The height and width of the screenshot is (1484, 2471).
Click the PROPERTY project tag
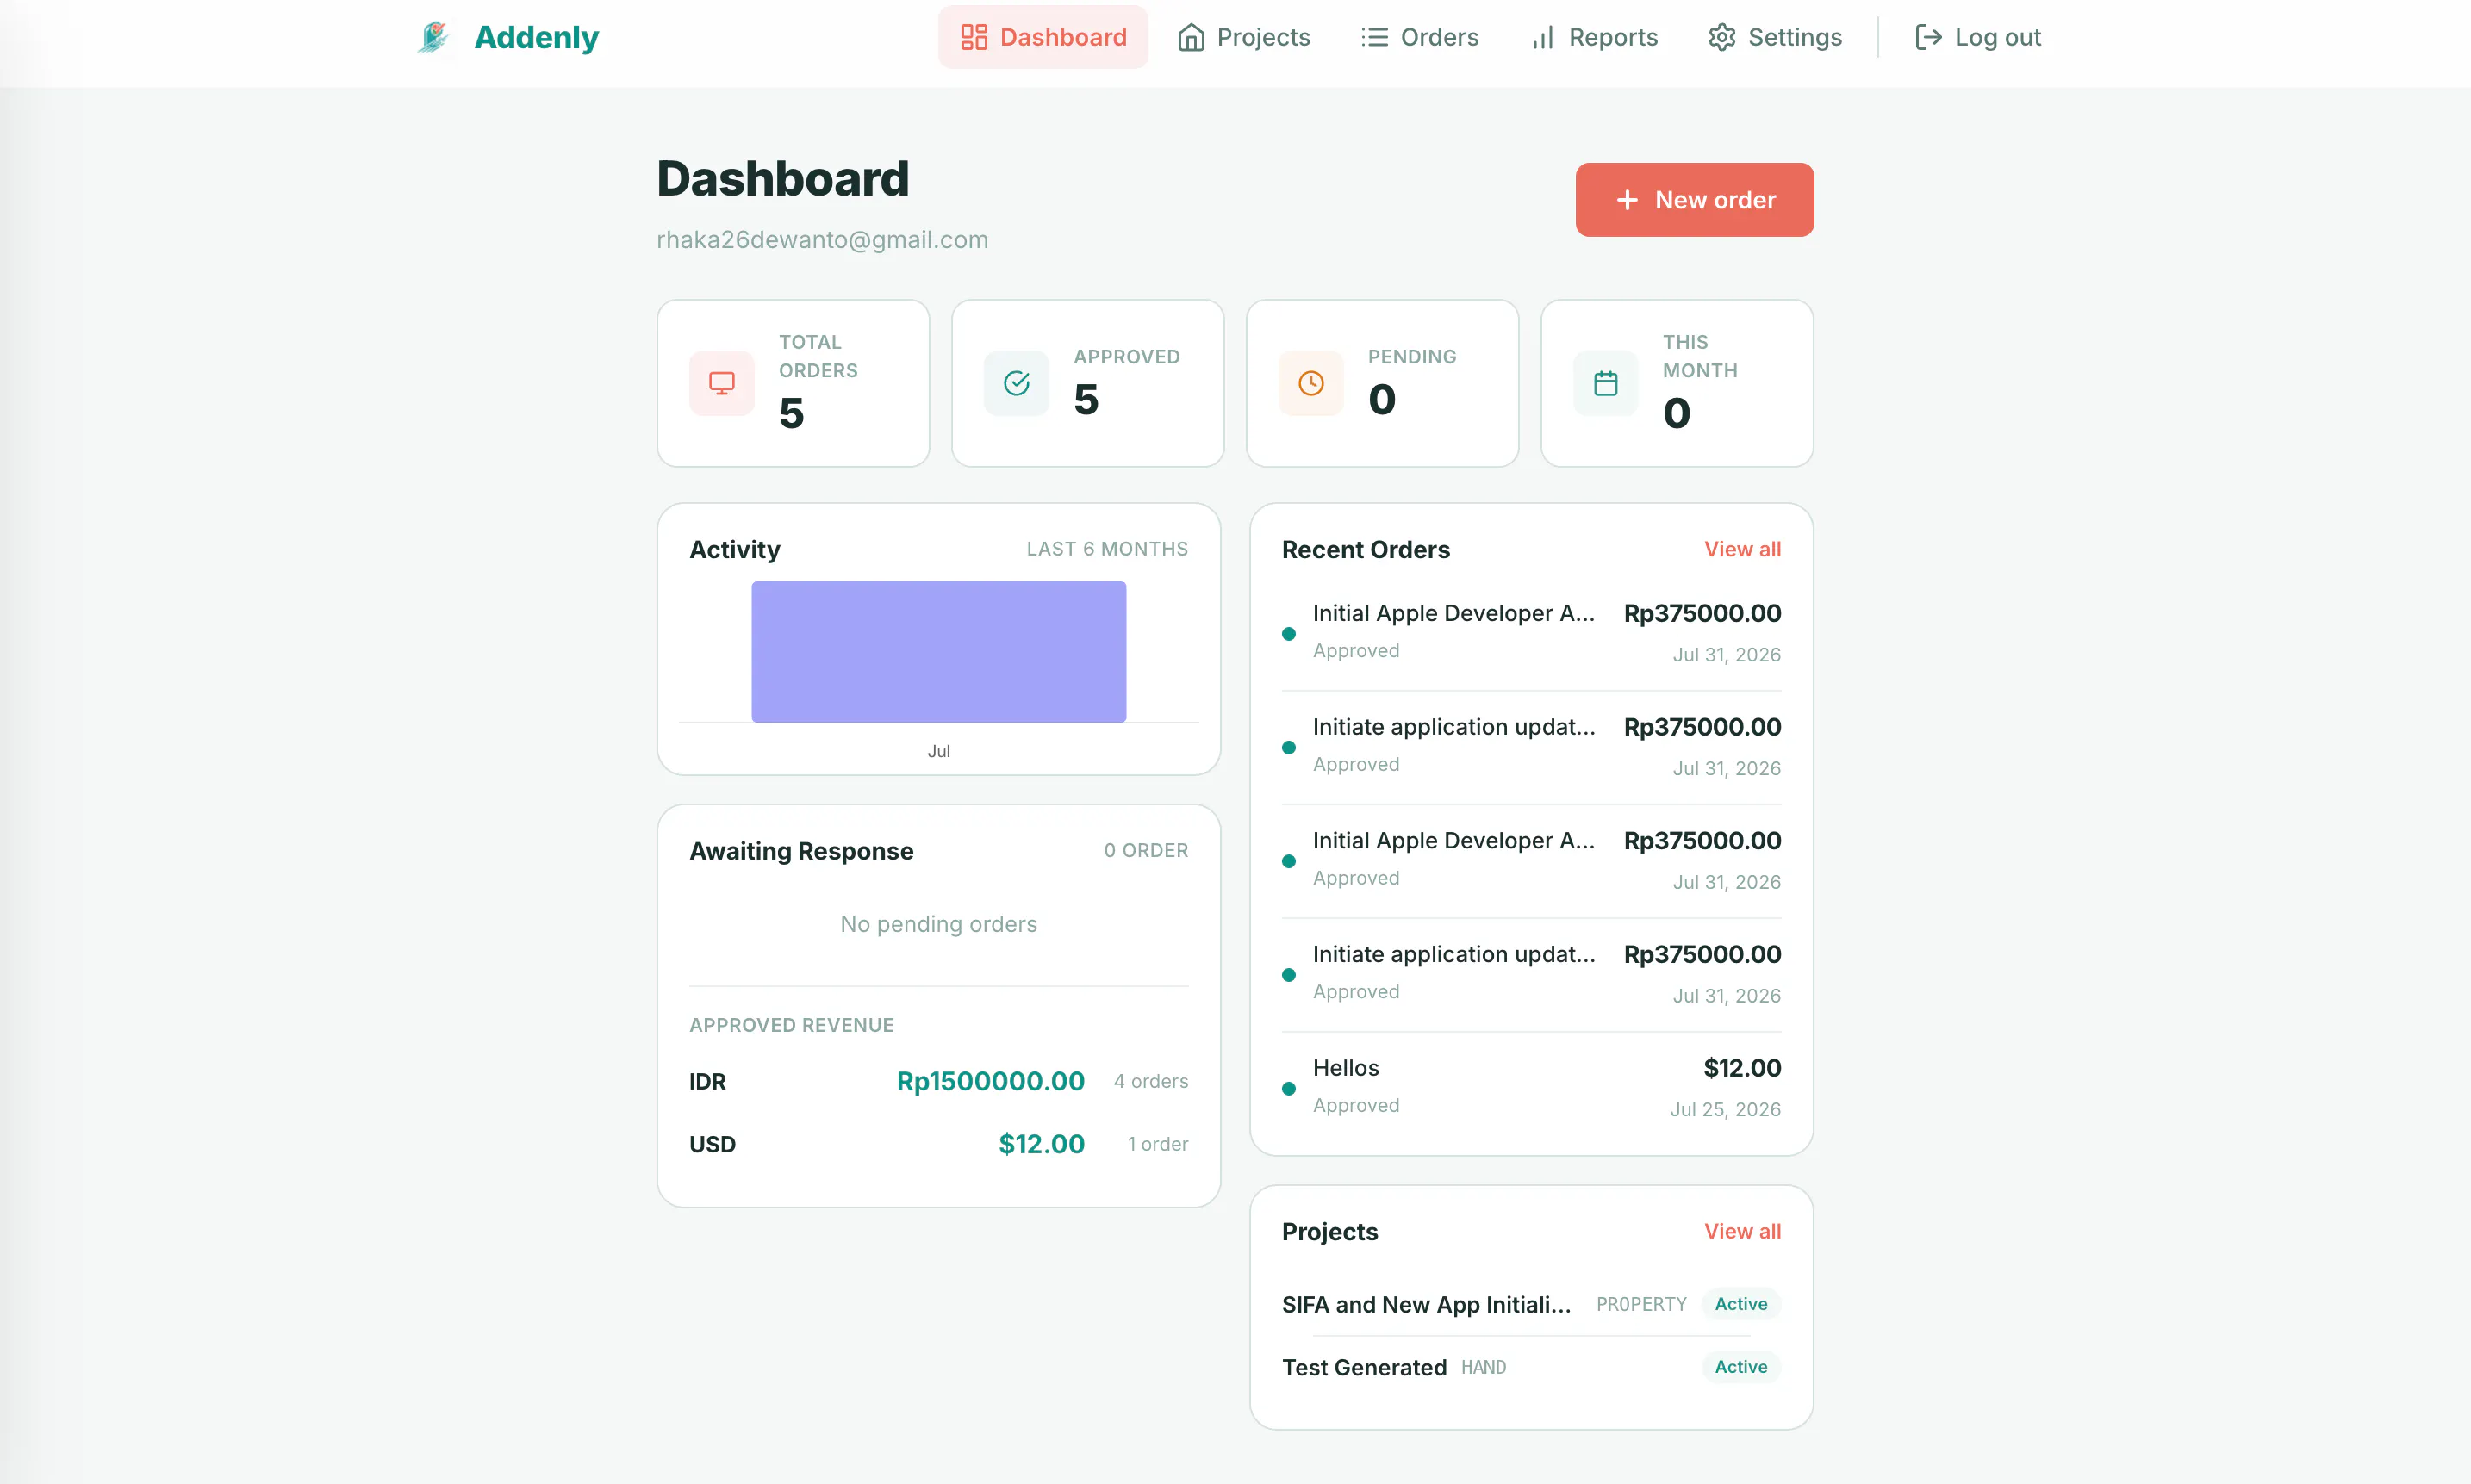tap(1641, 1304)
